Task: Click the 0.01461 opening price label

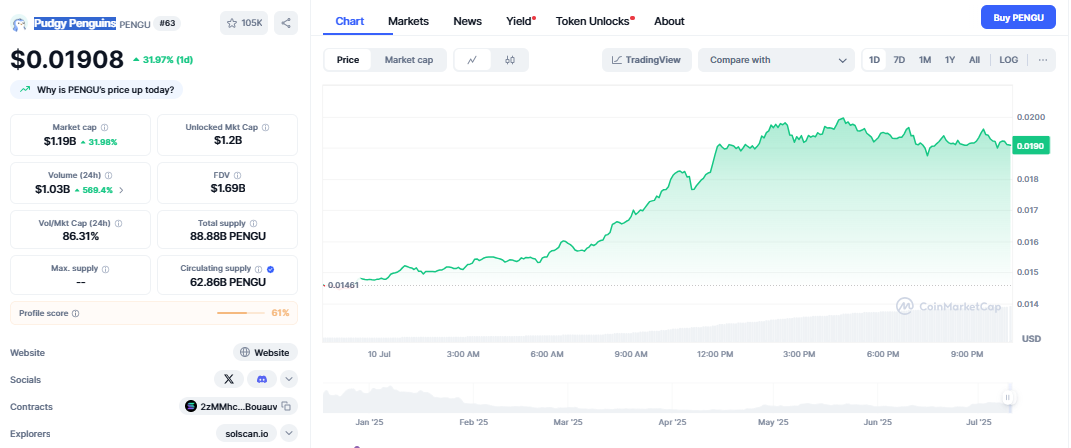Action: 344,284
